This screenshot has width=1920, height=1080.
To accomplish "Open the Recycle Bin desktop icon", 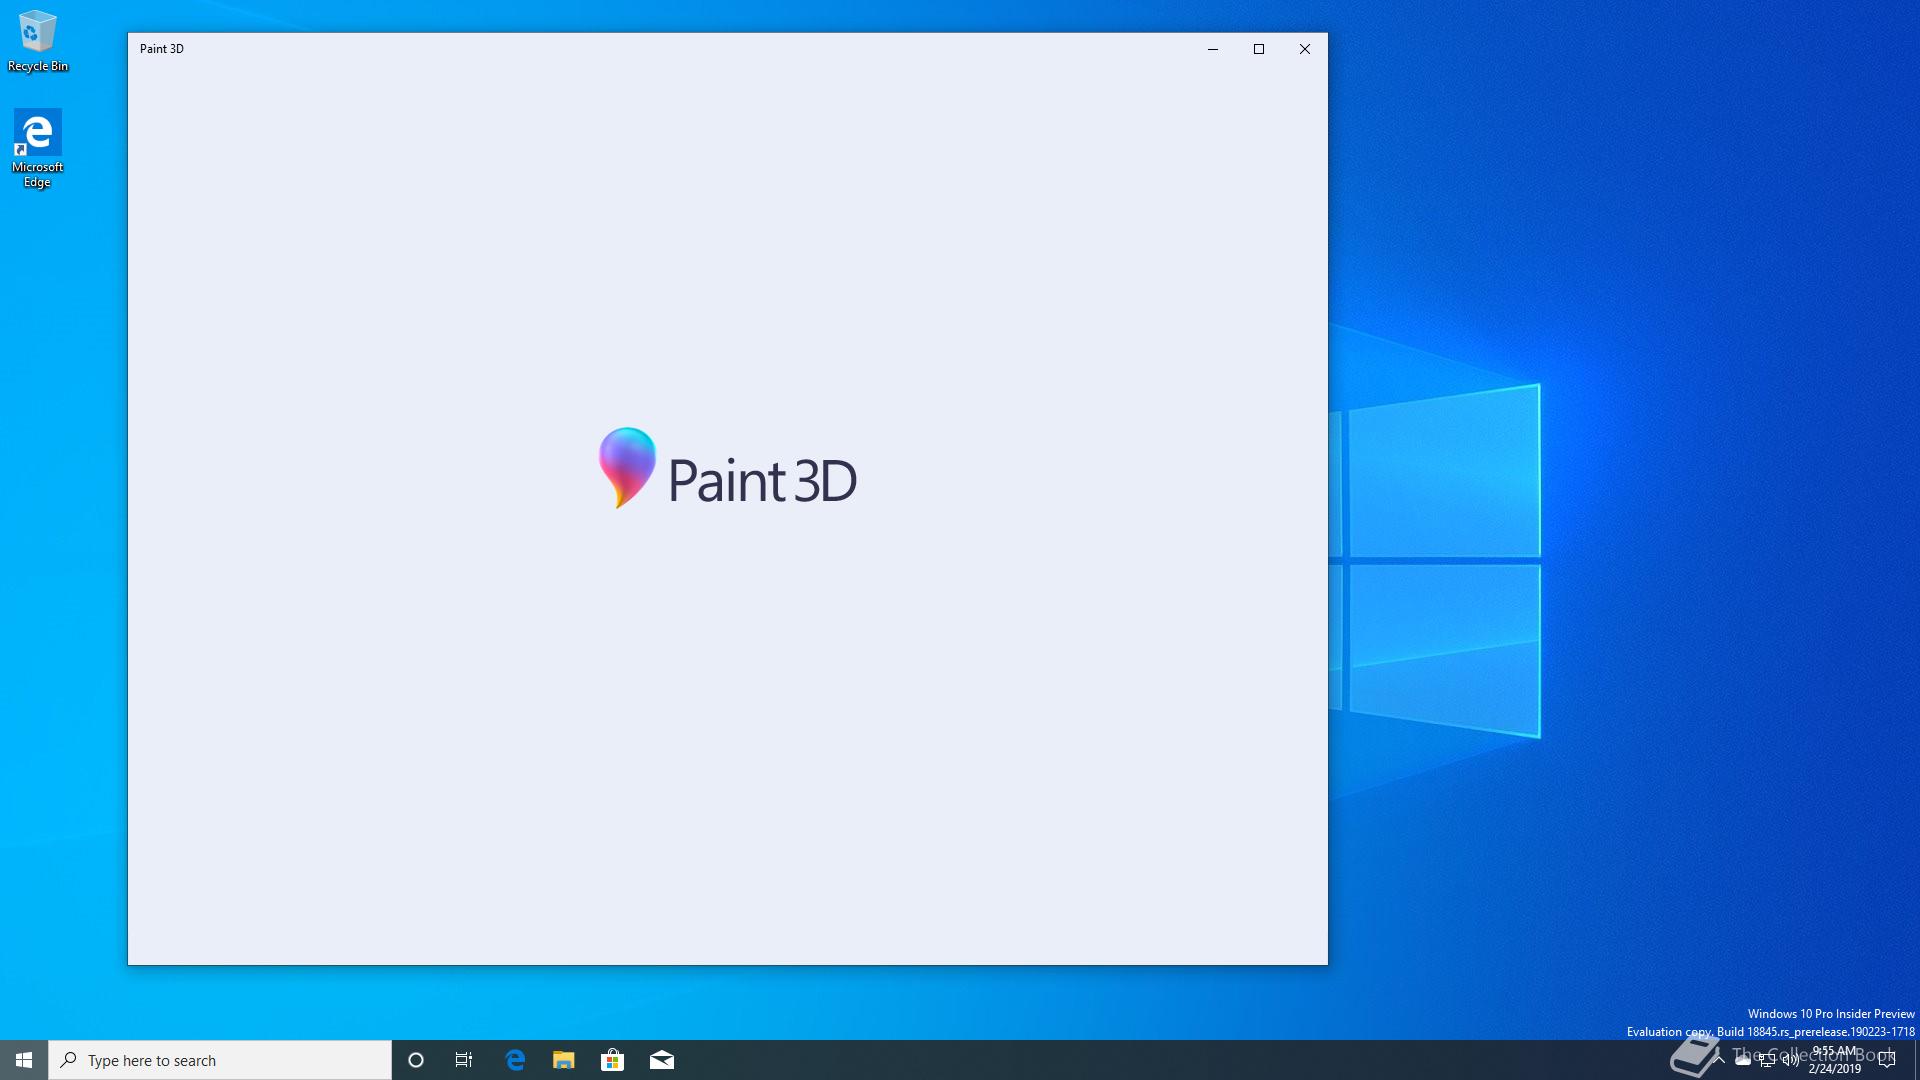I will (38, 41).
